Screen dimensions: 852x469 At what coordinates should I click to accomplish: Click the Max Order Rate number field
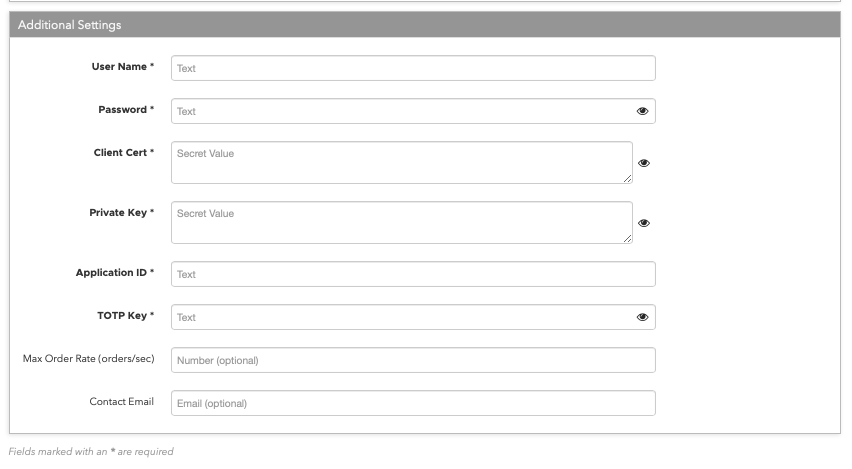413,360
